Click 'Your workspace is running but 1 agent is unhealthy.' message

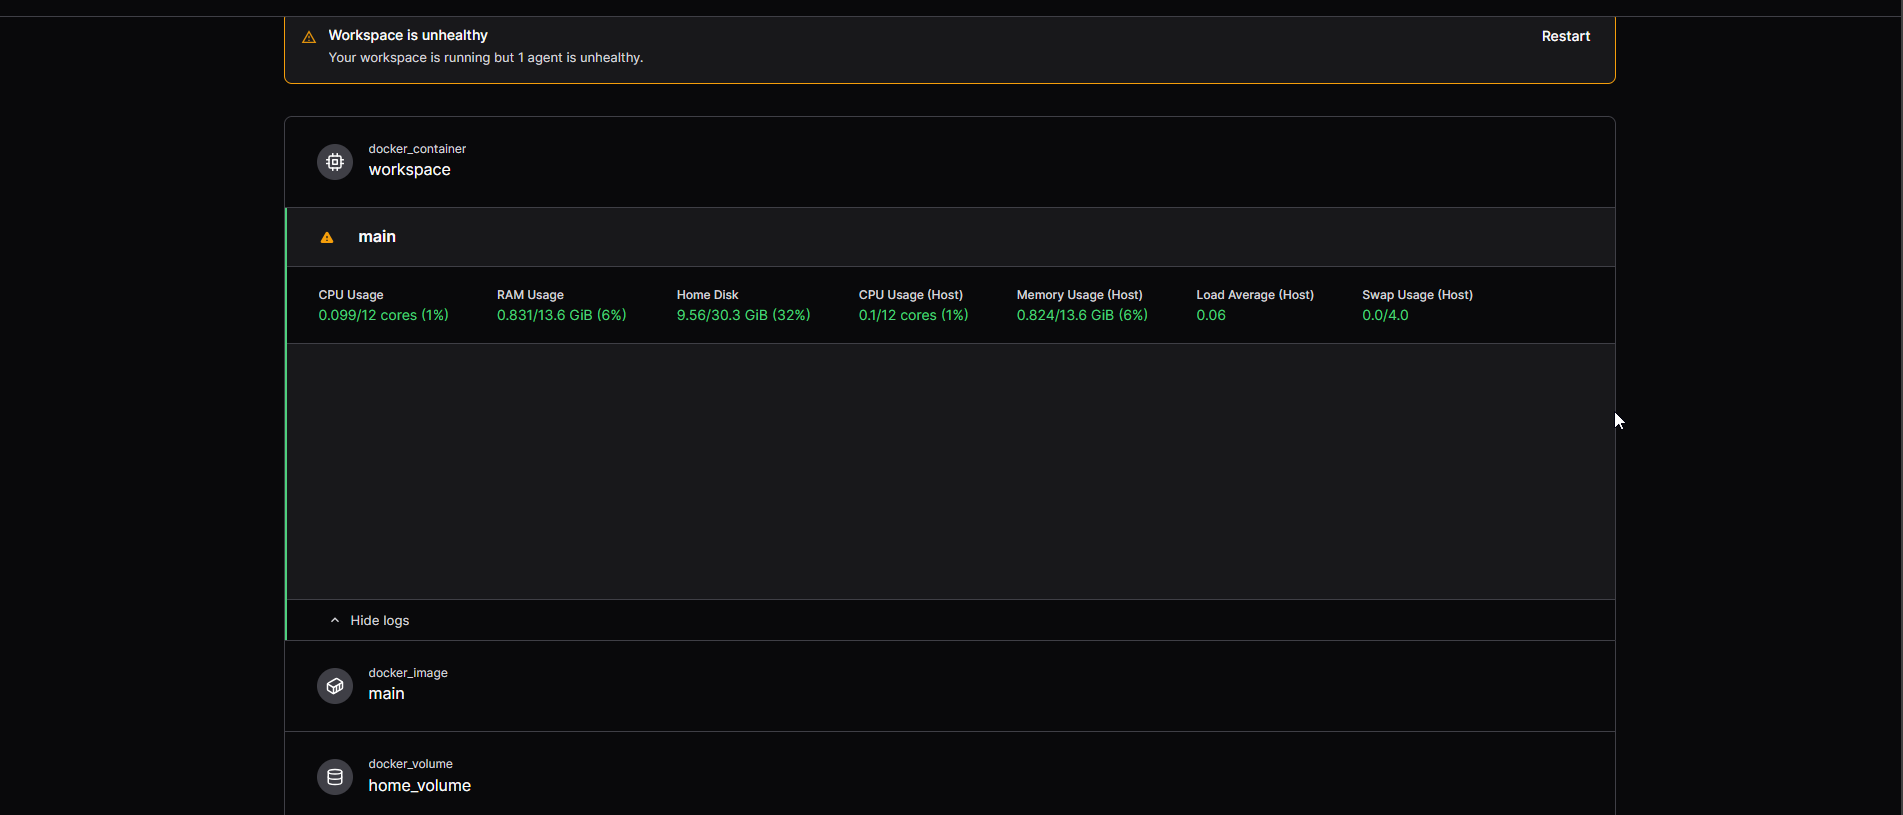[486, 58]
